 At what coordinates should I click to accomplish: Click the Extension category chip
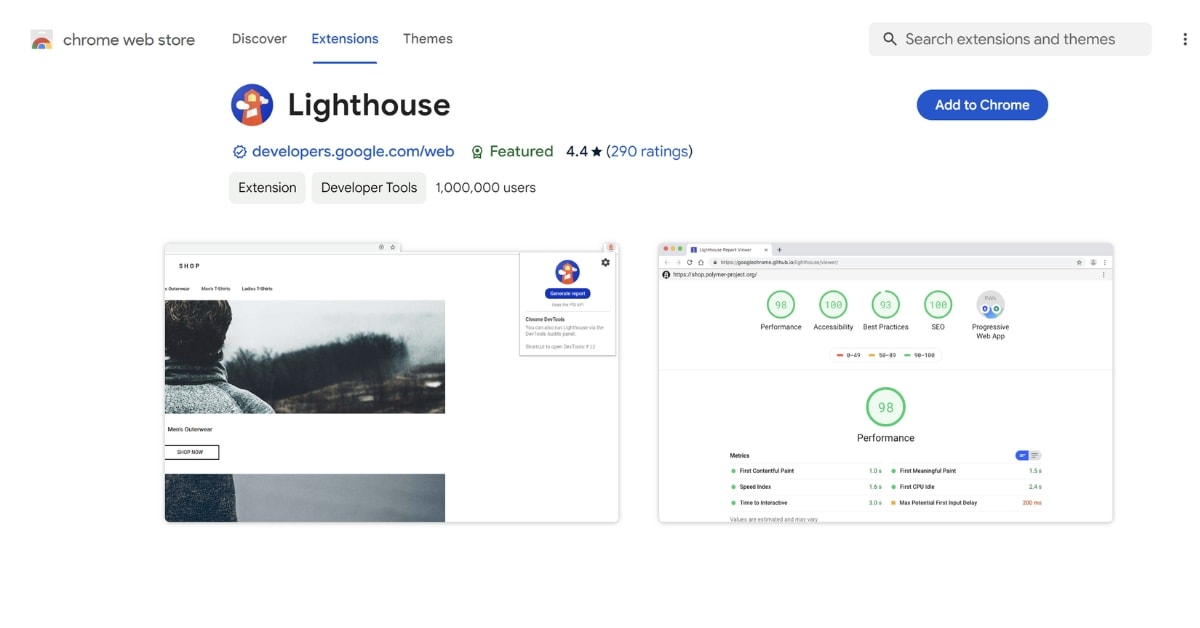point(267,187)
